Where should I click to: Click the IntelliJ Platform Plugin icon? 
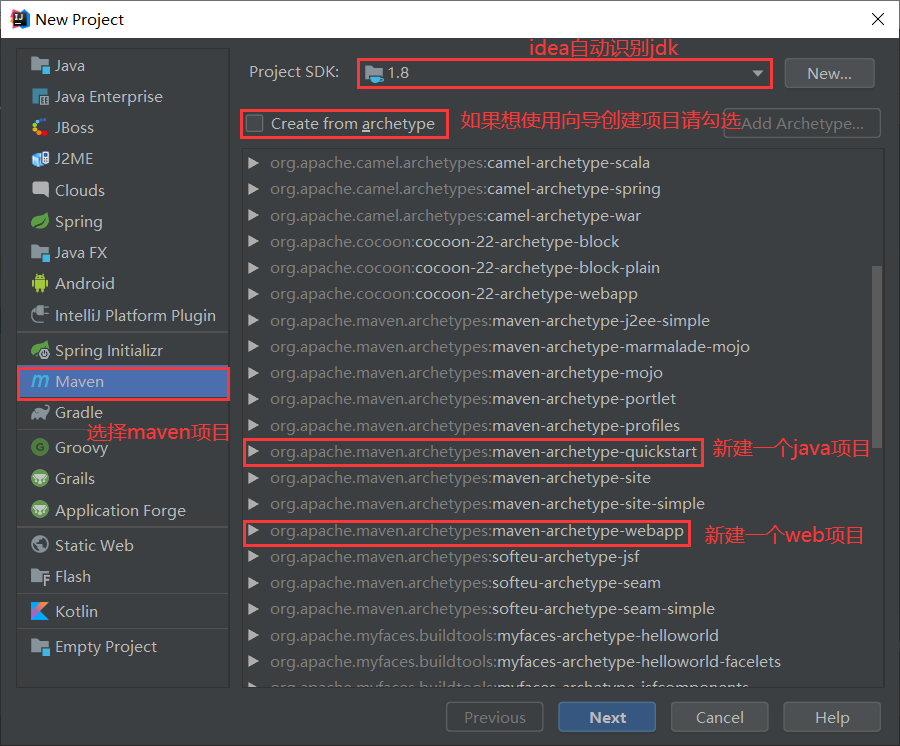[40, 314]
